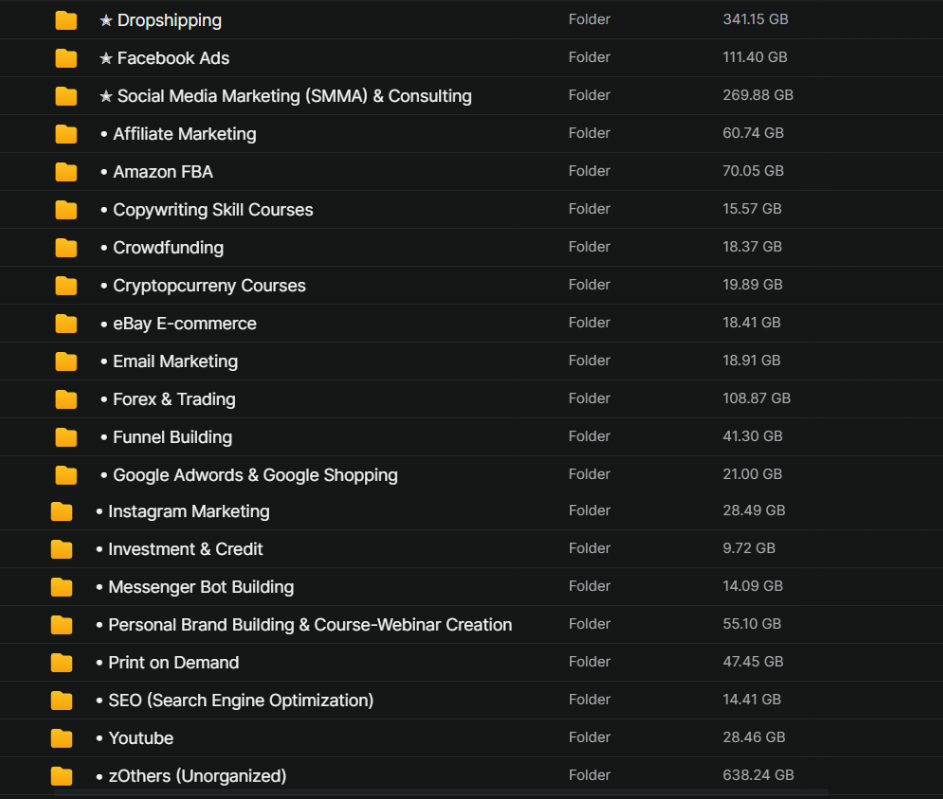
Task: Select Investment & Credit folder row
Action: [185, 549]
